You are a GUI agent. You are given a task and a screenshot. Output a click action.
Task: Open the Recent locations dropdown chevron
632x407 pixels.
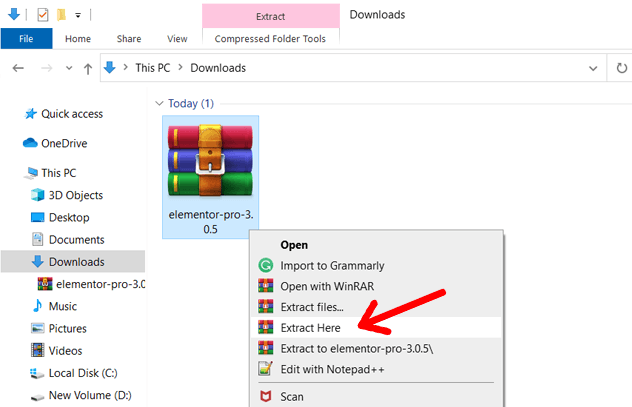click(x=69, y=68)
